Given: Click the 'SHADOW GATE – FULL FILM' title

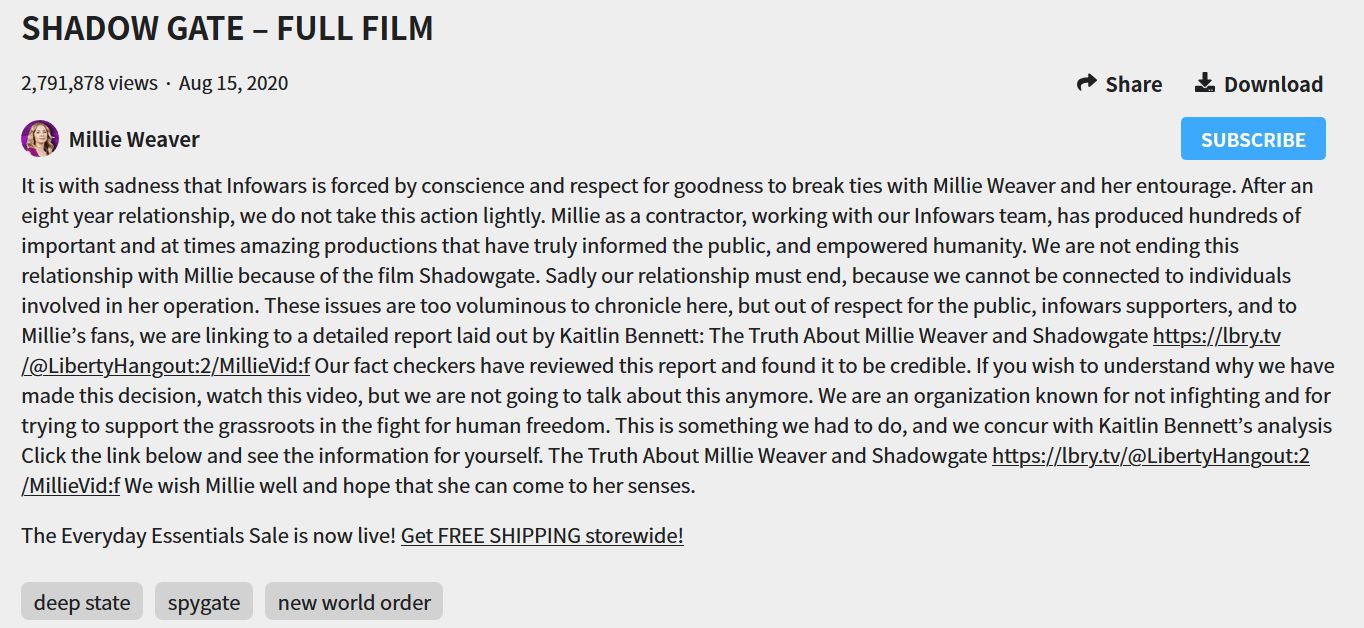Looking at the screenshot, I should tap(228, 29).
